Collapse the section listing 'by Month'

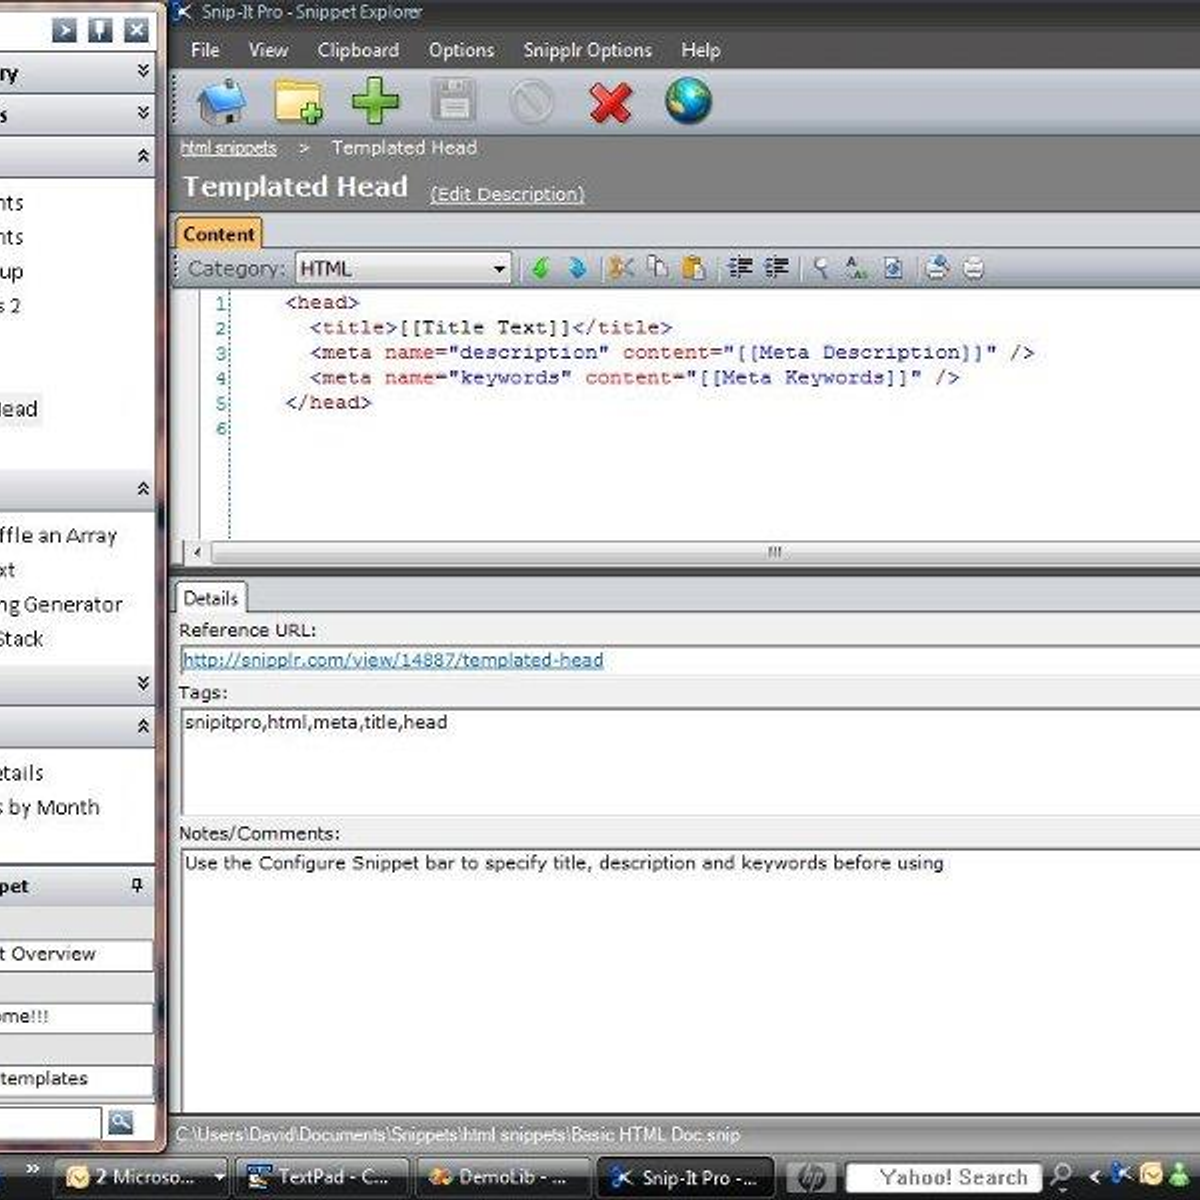[143, 726]
